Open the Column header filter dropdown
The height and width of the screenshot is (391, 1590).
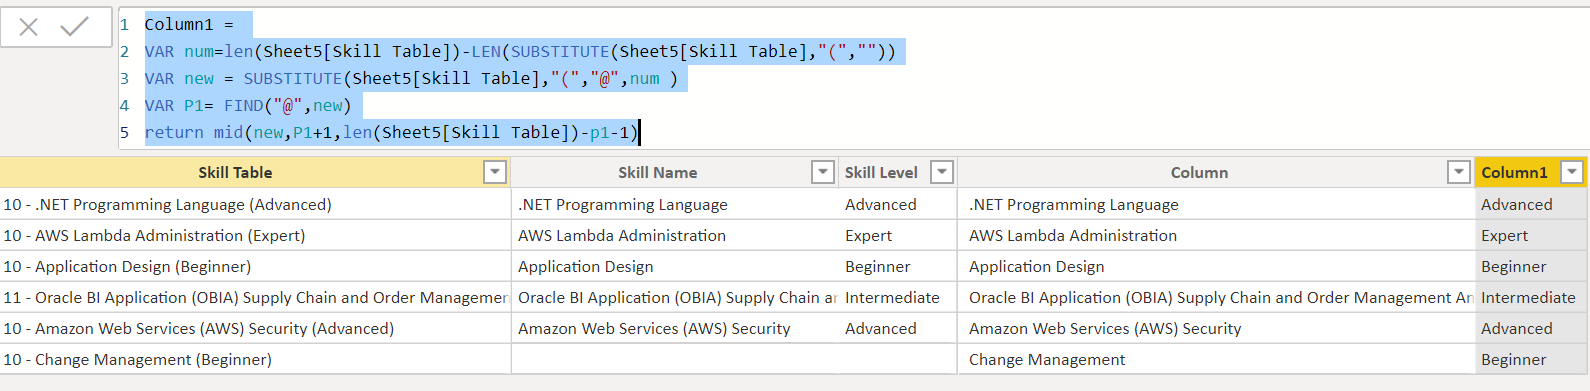pyautogui.click(x=1459, y=172)
